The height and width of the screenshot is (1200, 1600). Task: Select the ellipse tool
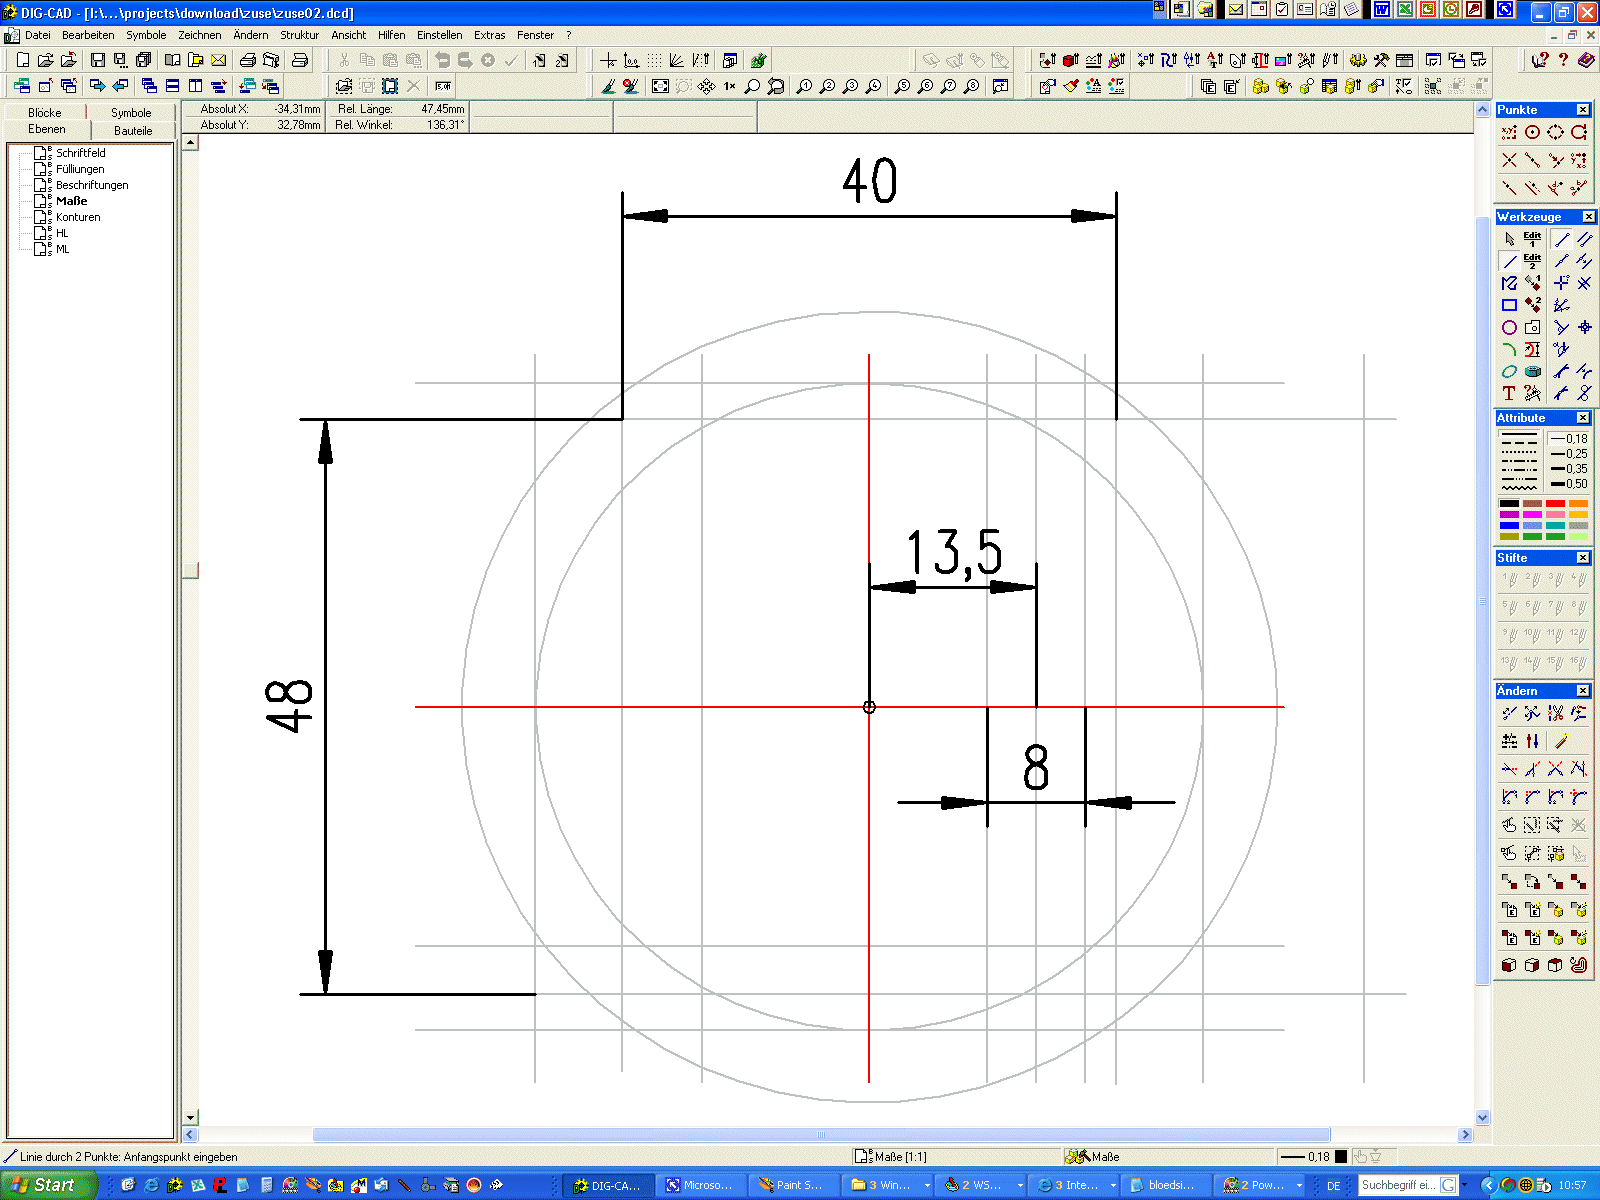point(1510,371)
